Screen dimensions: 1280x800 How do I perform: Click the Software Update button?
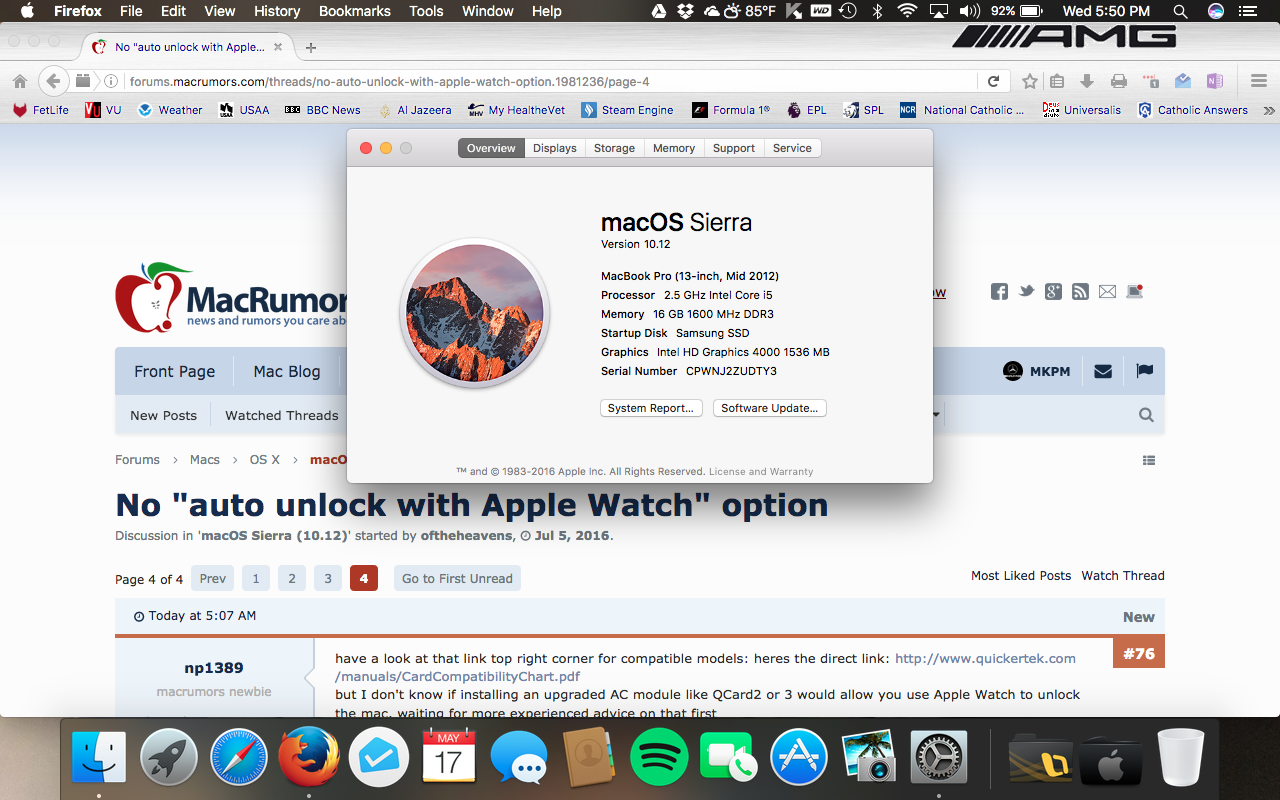coord(770,408)
